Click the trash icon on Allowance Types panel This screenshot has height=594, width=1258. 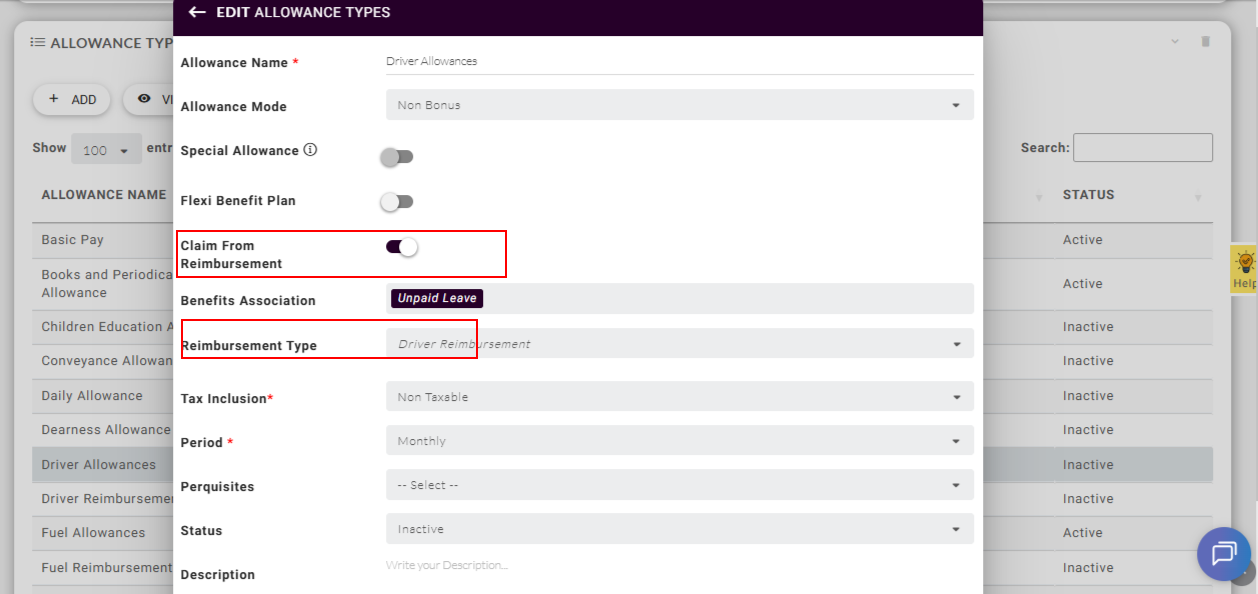(x=1205, y=42)
